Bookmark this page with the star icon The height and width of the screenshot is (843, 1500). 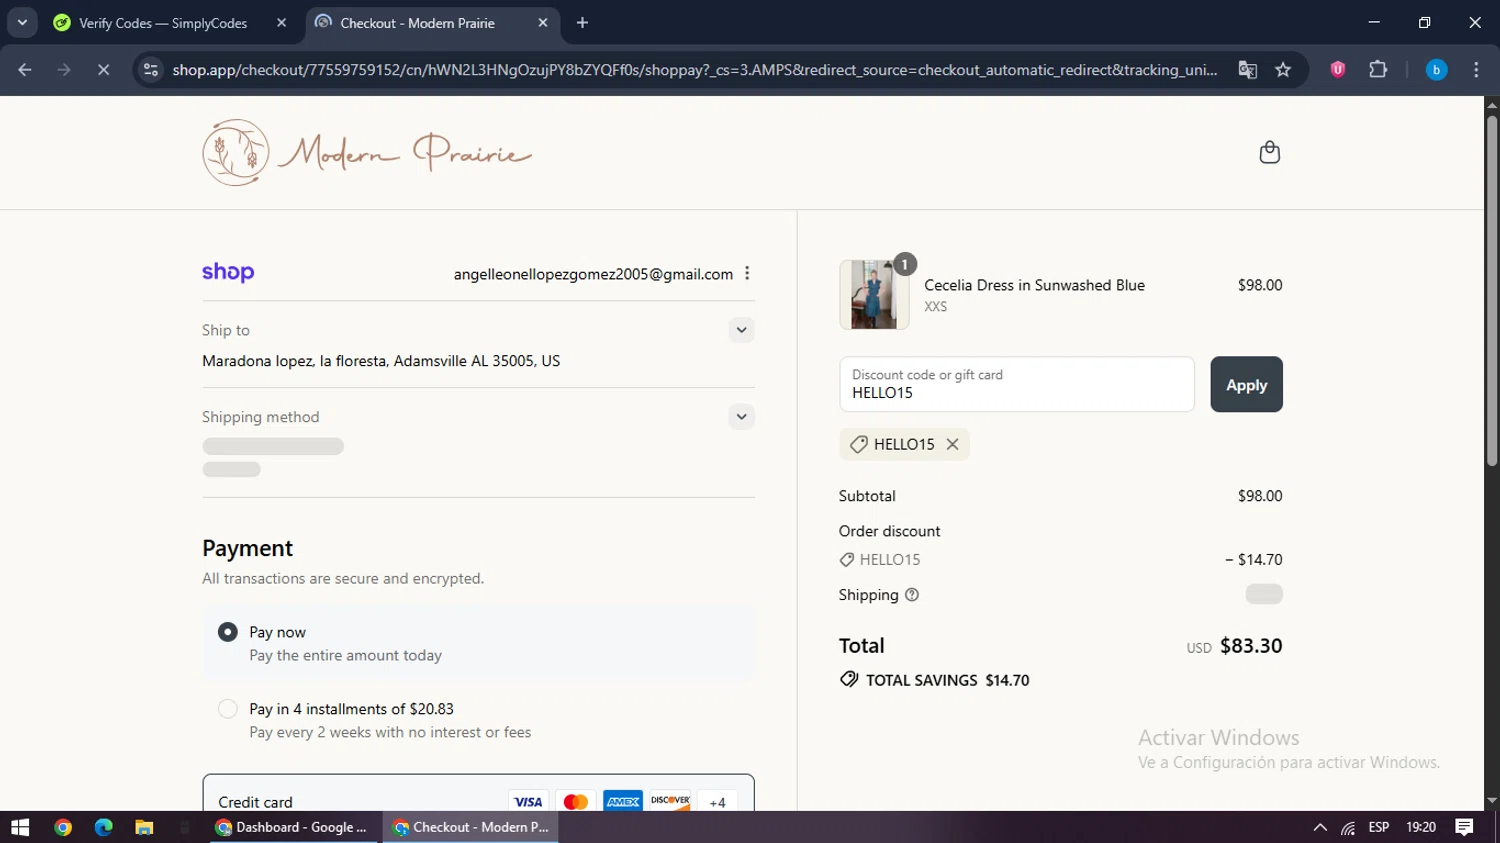[1283, 69]
